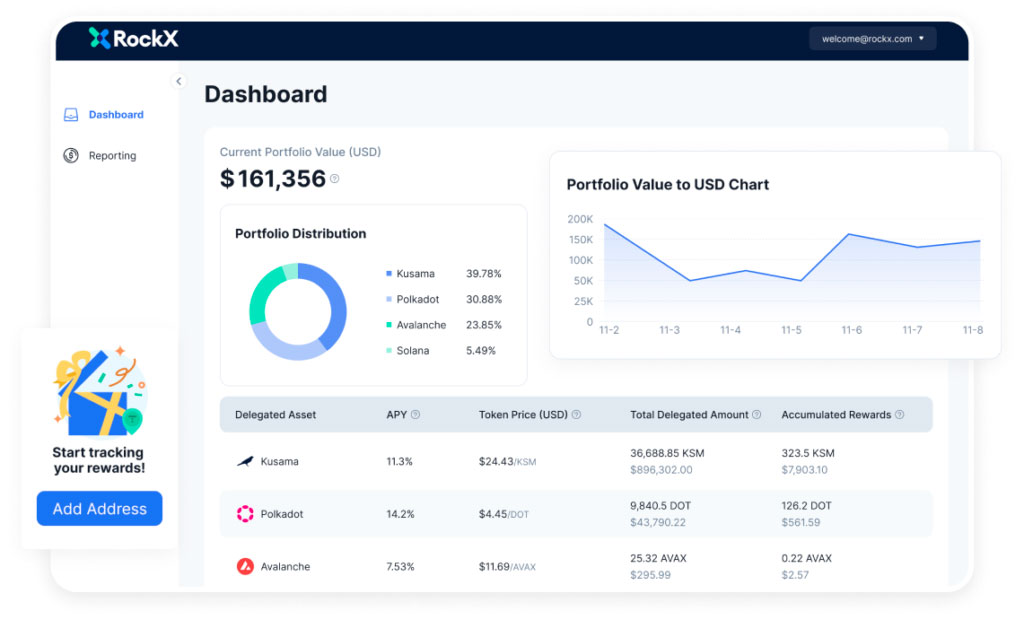Click the Avalanche logo icon in table
The width and height of the screenshot is (1024, 620).
[x=245, y=566]
